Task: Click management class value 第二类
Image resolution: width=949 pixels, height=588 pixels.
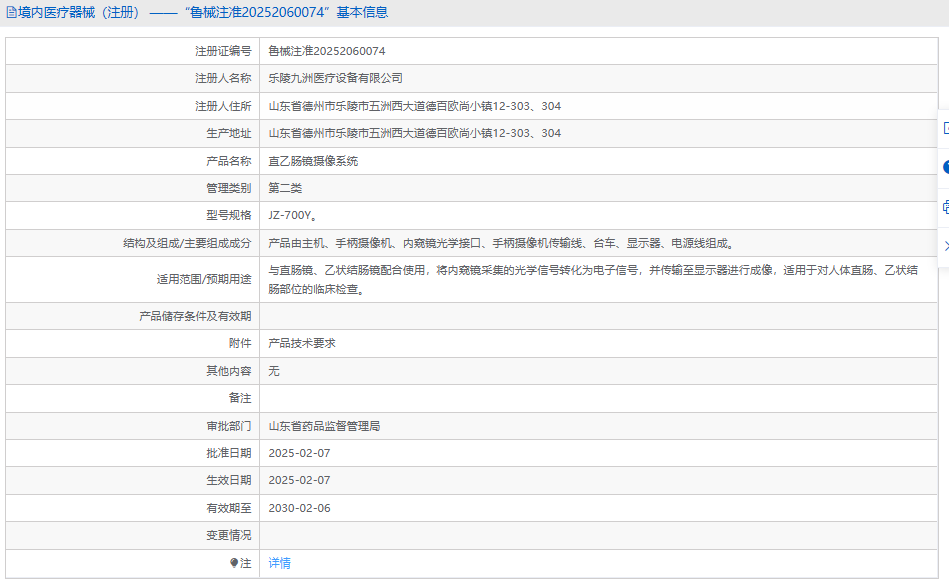Action: pos(285,188)
